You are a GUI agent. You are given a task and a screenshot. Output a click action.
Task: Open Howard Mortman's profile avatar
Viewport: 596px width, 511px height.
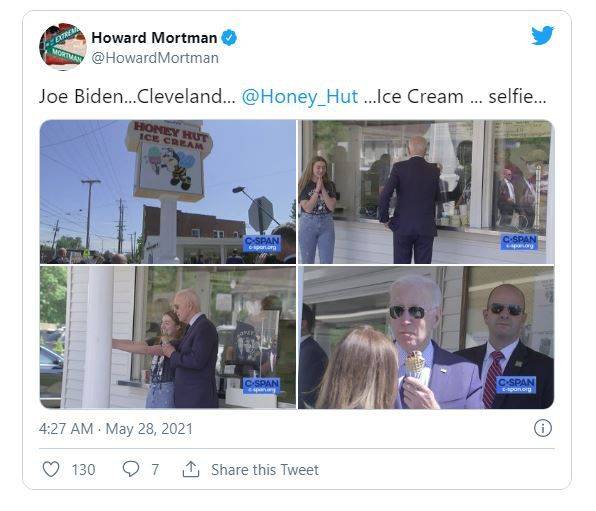coord(63,47)
